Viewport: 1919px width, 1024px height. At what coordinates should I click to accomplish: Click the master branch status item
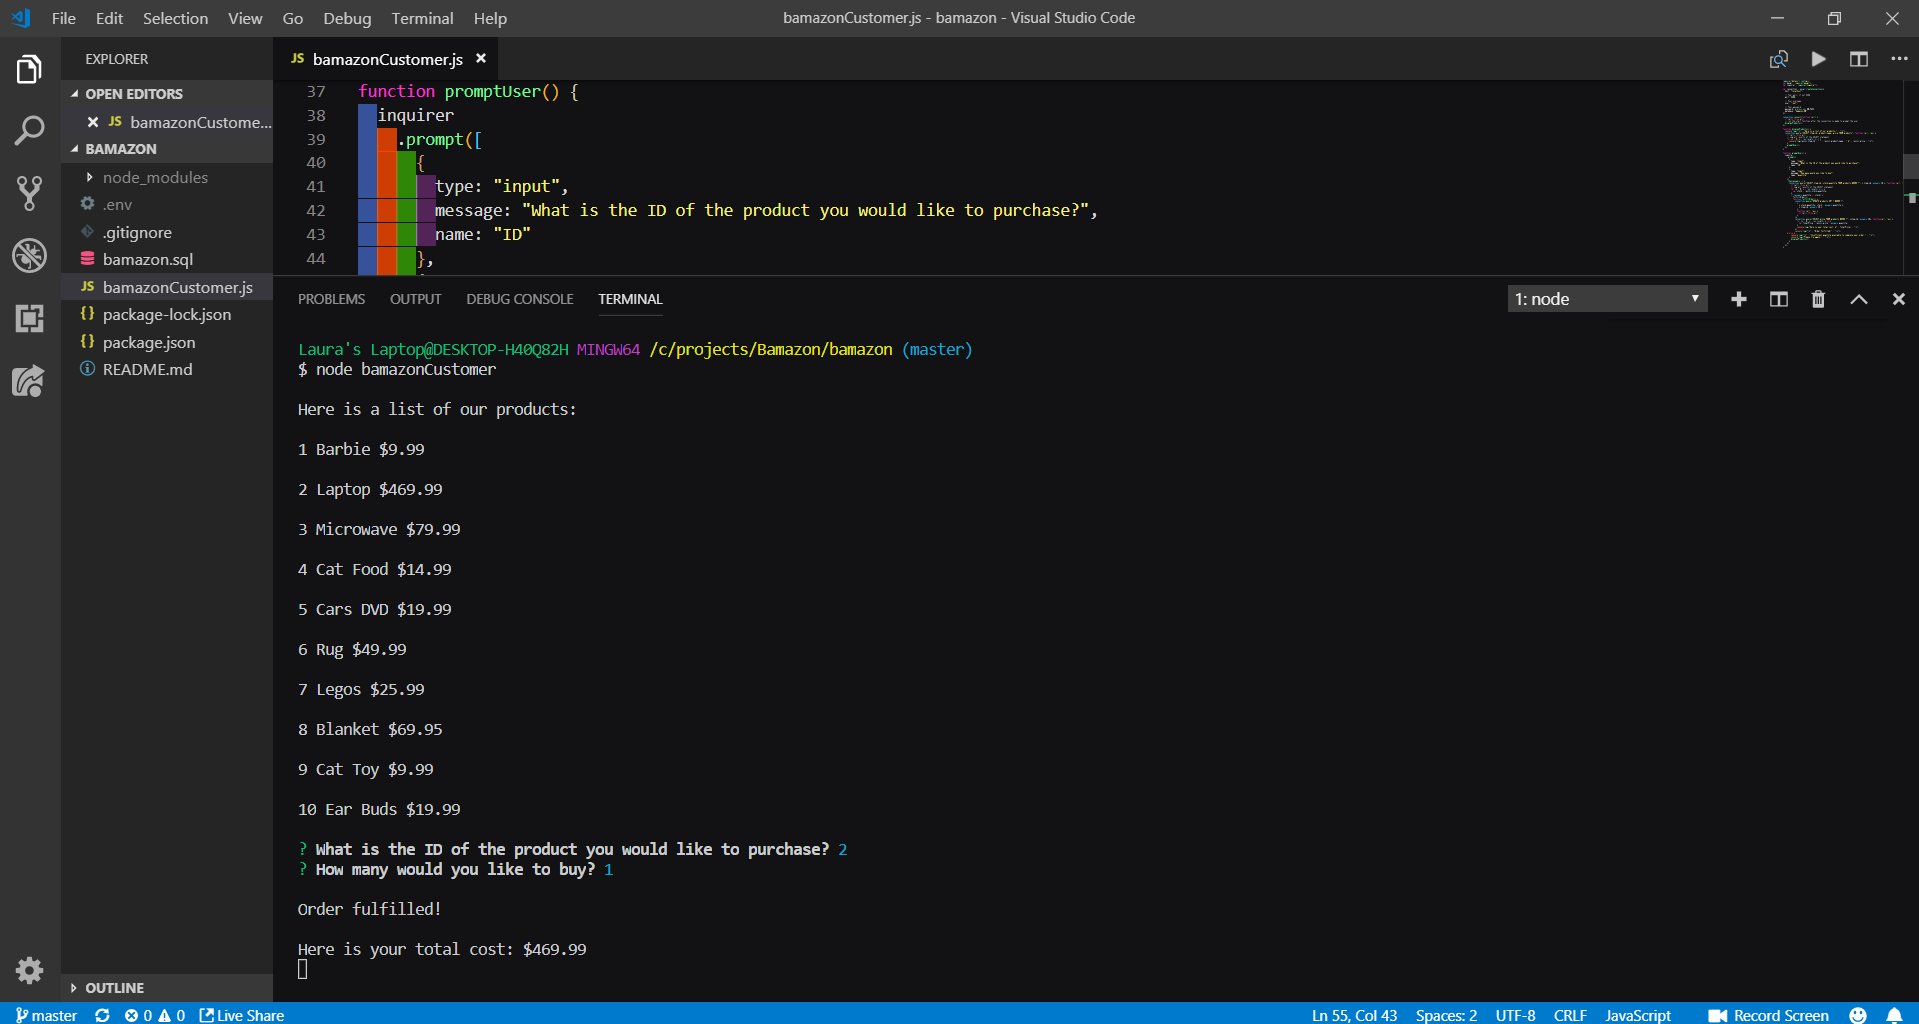(46, 1015)
